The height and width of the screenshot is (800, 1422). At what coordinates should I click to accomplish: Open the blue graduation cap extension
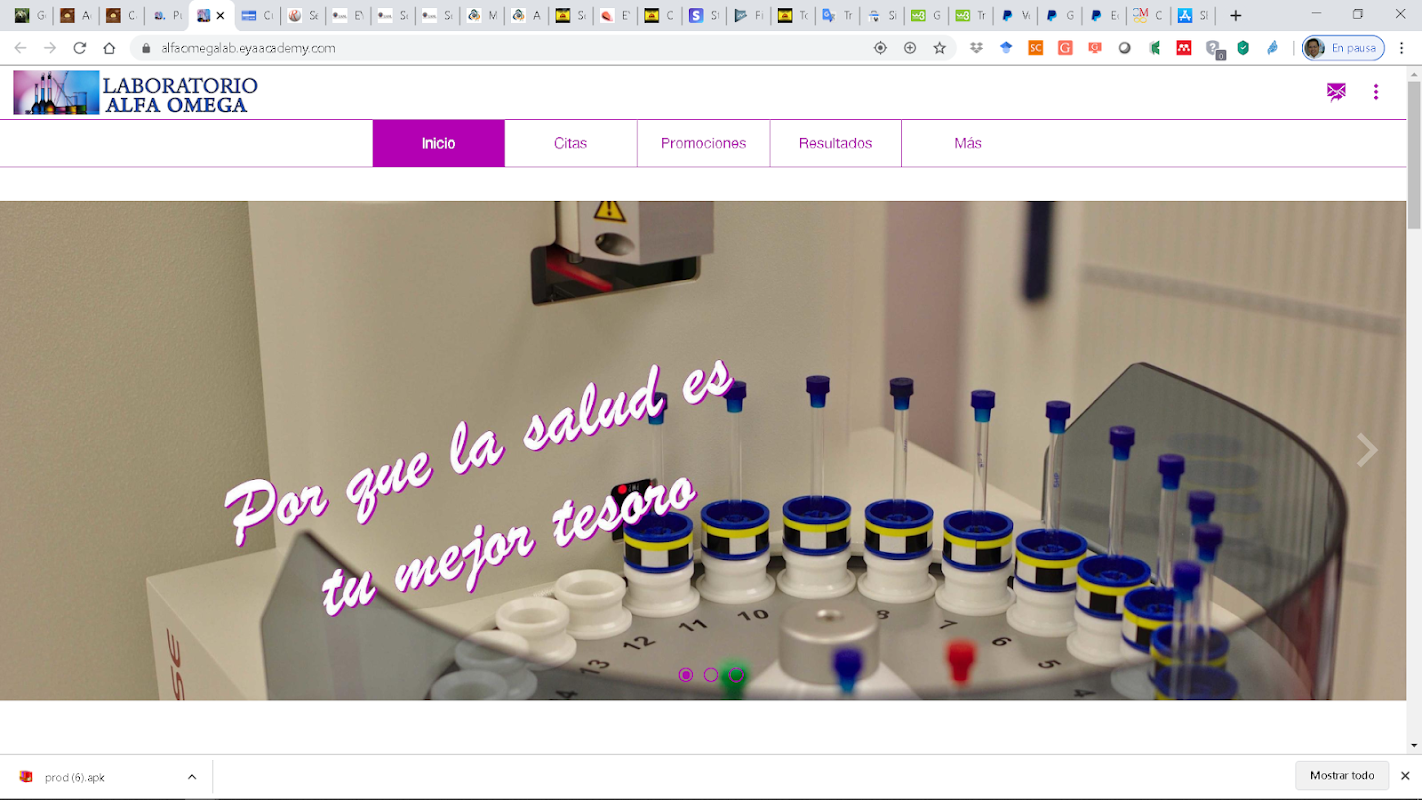[1006, 48]
